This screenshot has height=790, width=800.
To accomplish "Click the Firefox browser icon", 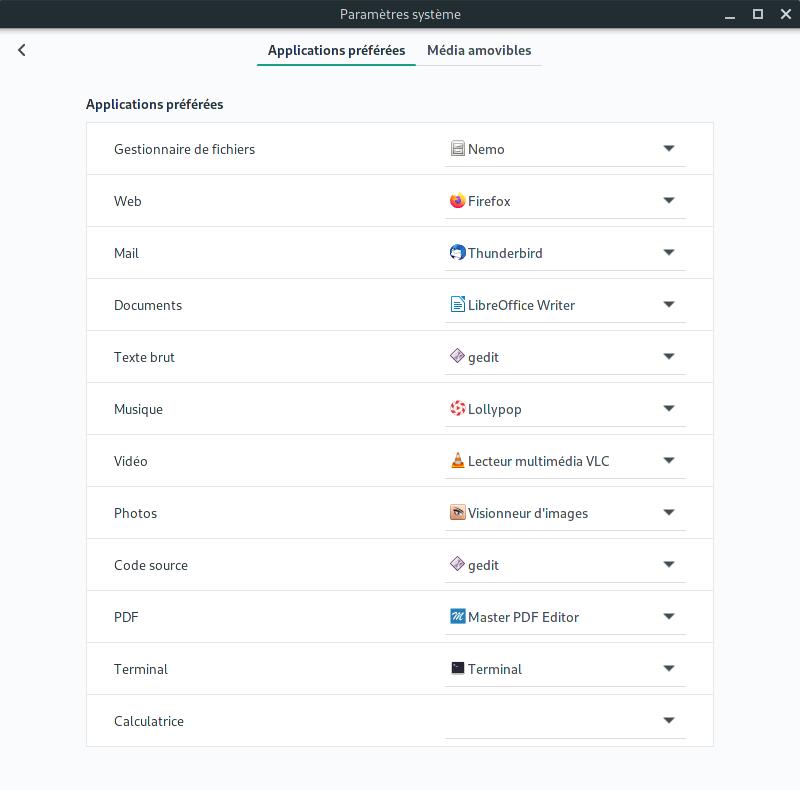I will point(458,201).
